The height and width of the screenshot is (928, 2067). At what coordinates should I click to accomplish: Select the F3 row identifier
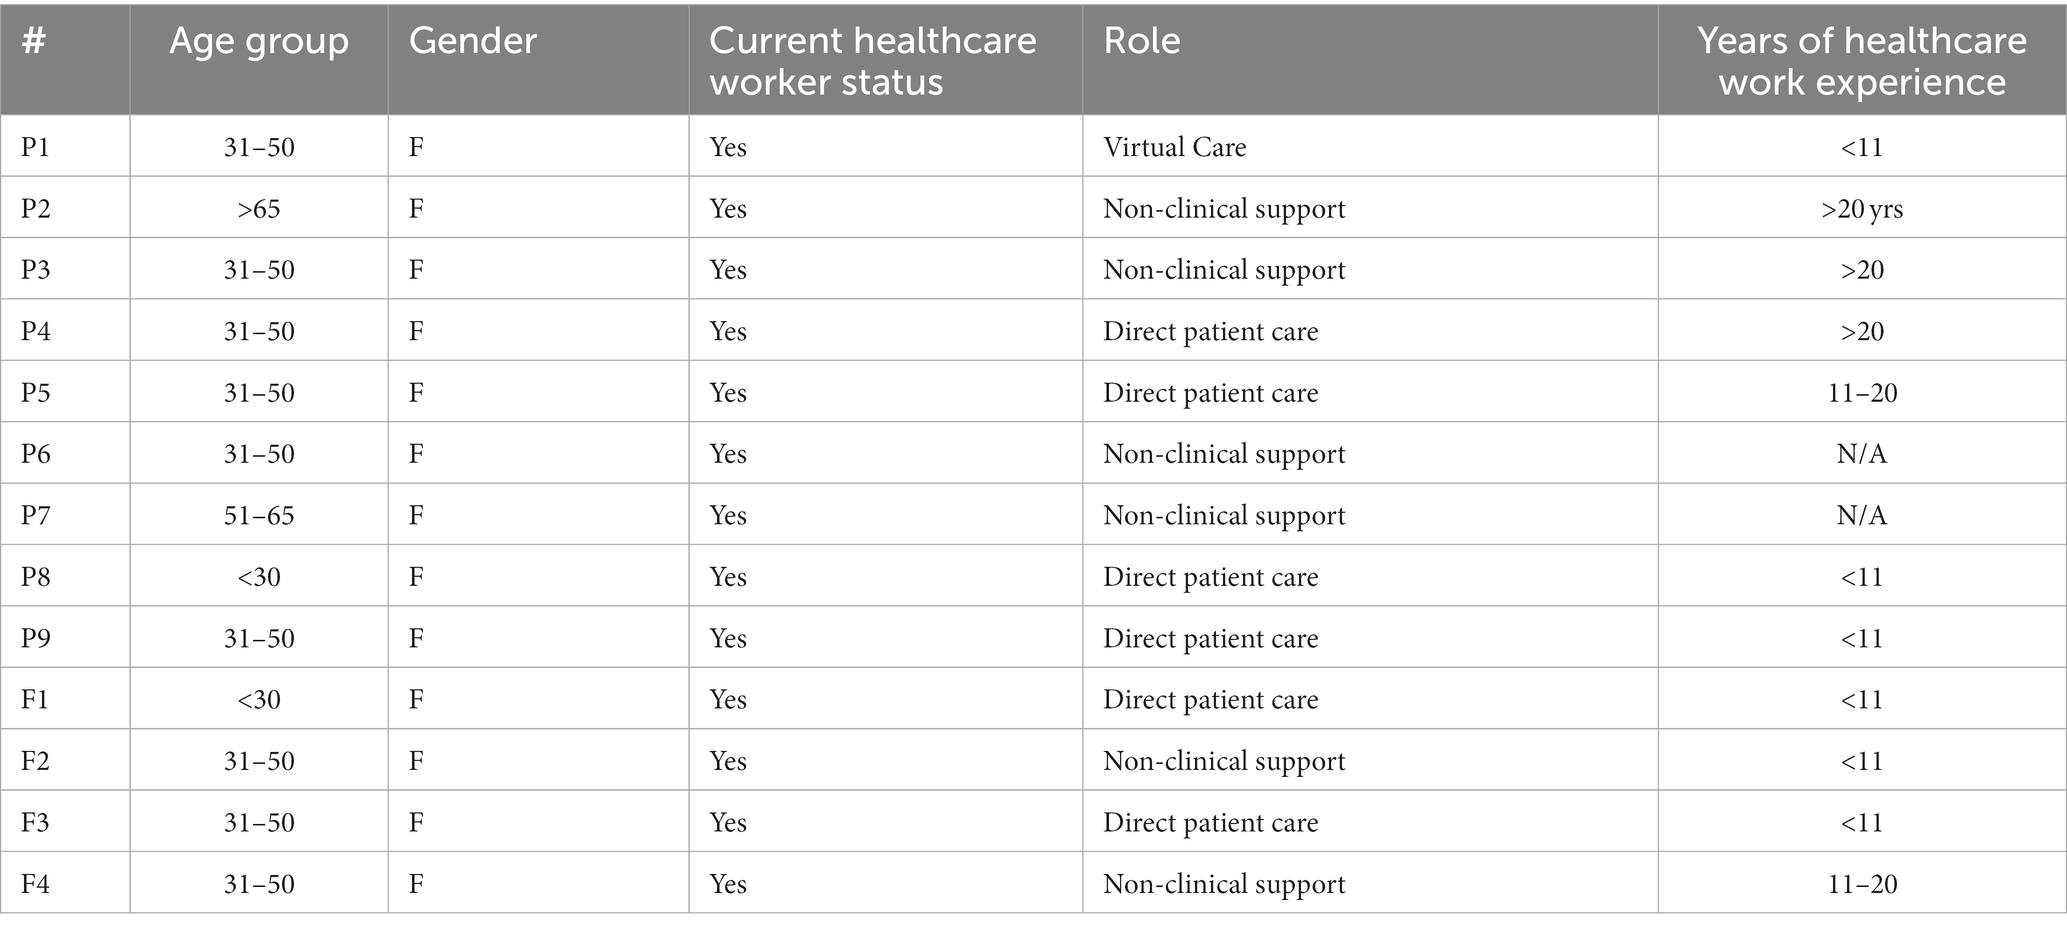(35, 823)
